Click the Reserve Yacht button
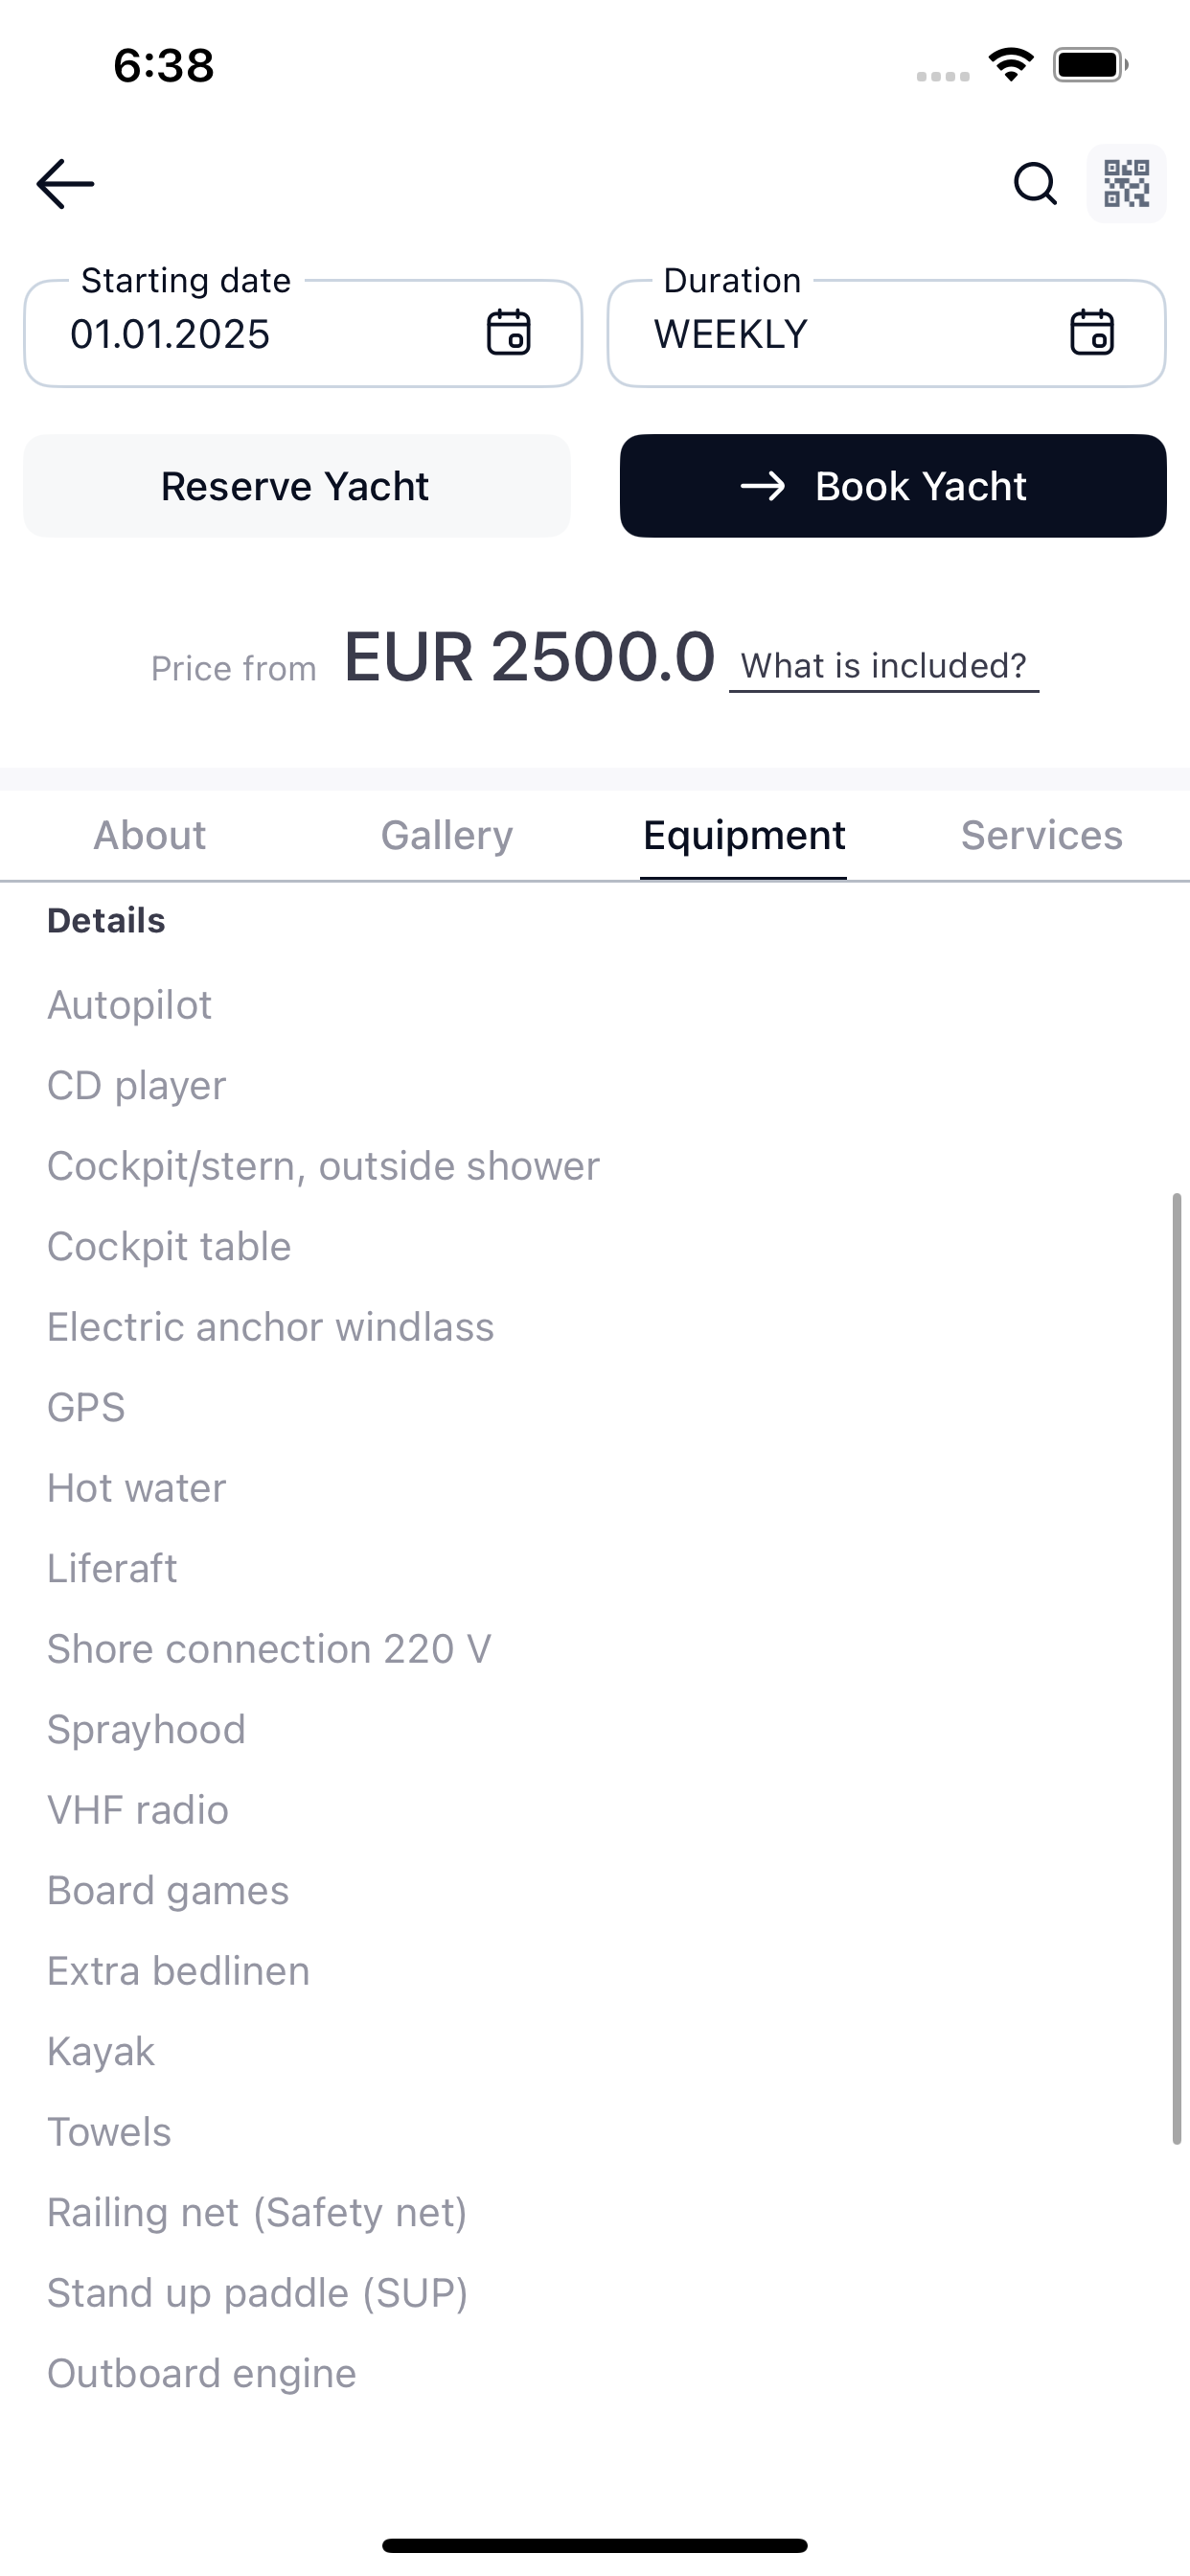Screen dimensions: 1190x2576 [x=297, y=486]
